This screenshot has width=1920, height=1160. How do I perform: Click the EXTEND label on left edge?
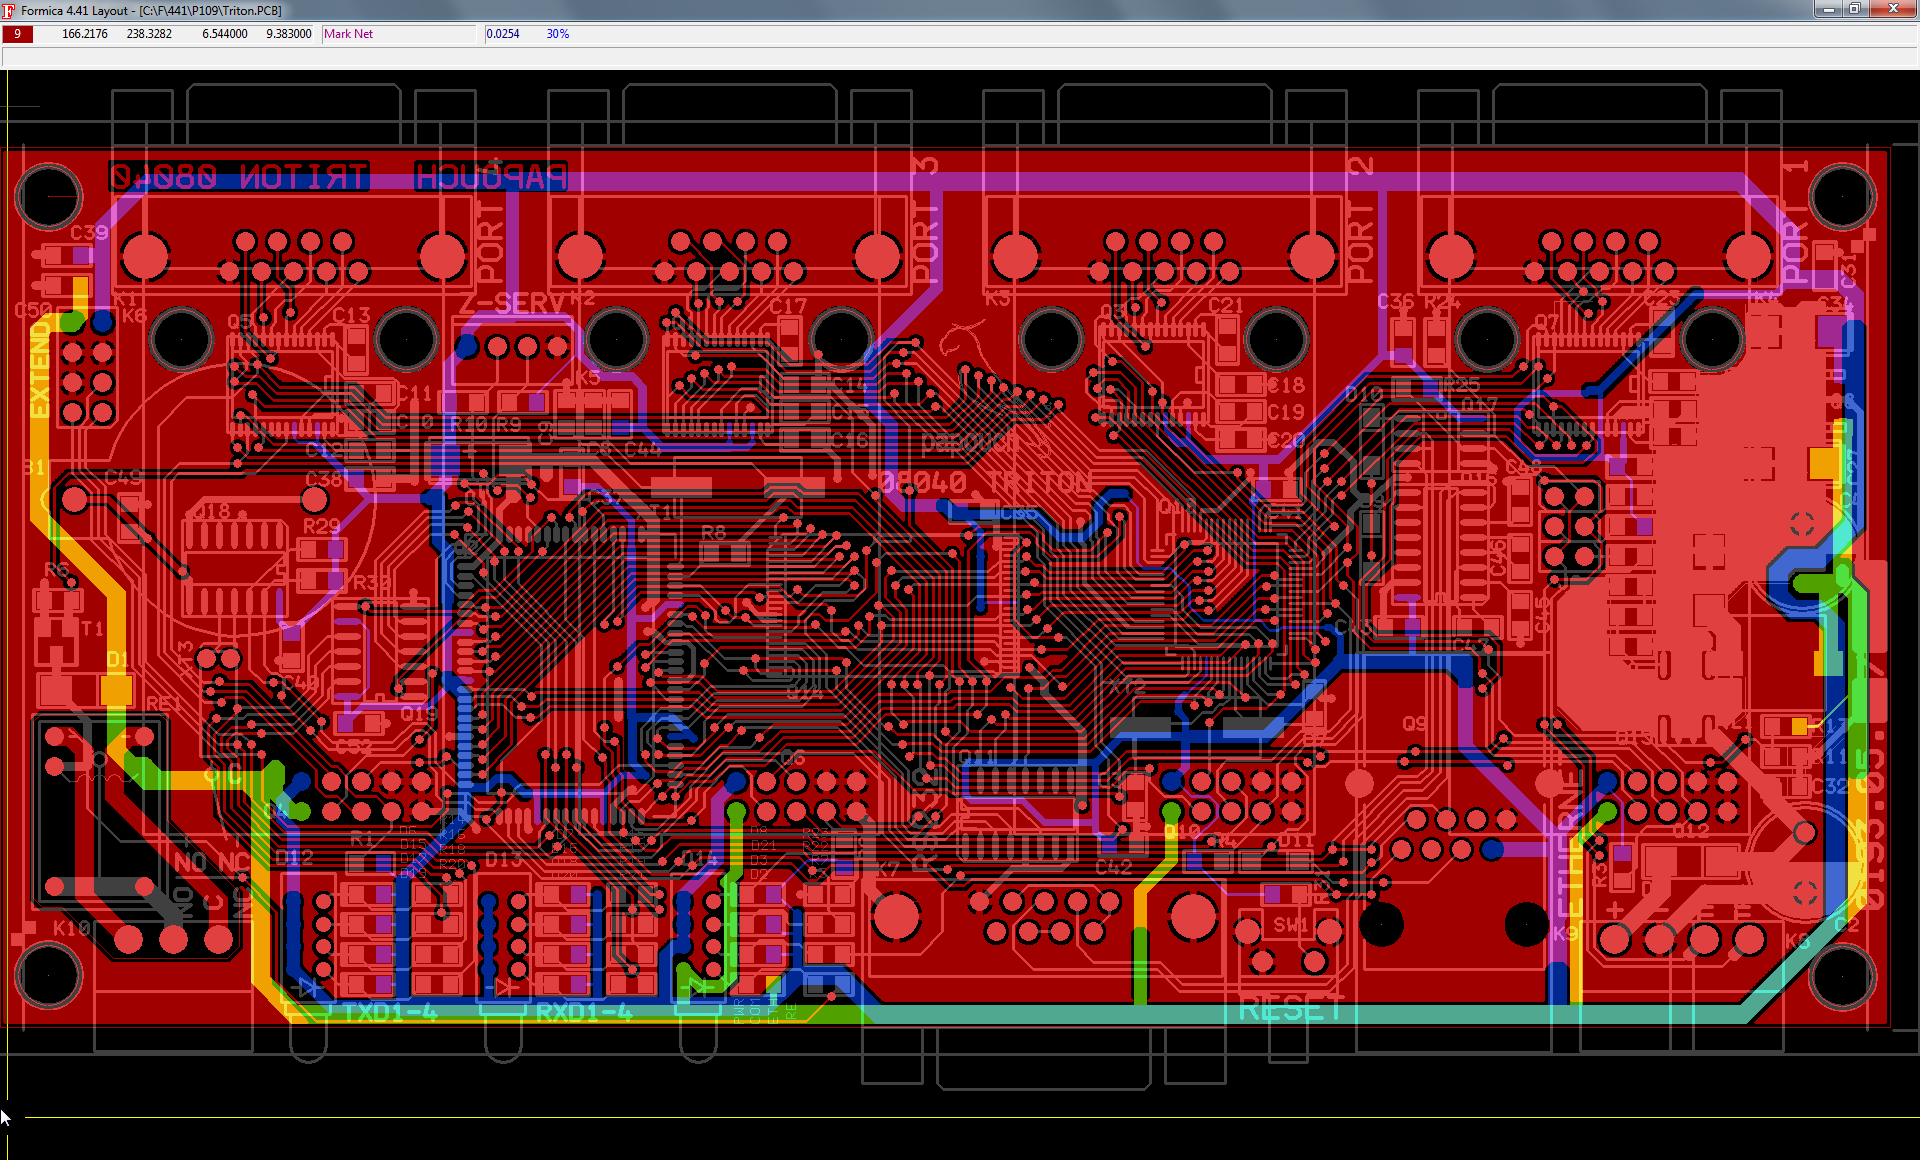(40, 368)
